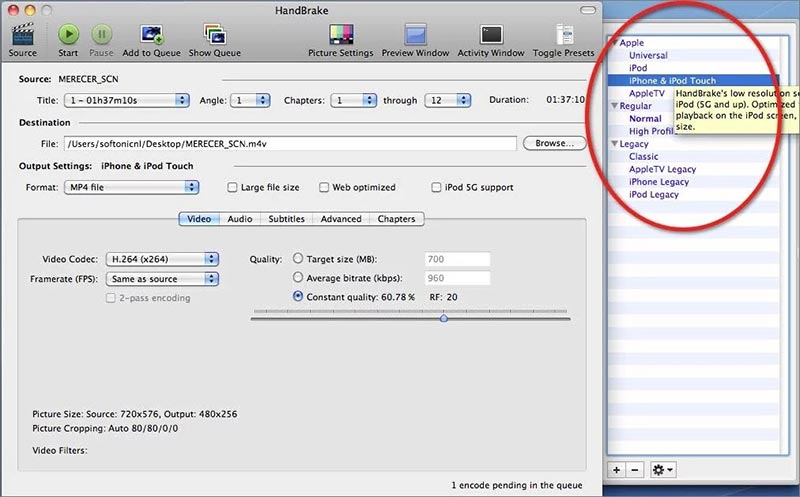Screen dimensions: 800x497
Task: Select the Average bitrate radio button
Action: [298, 278]
